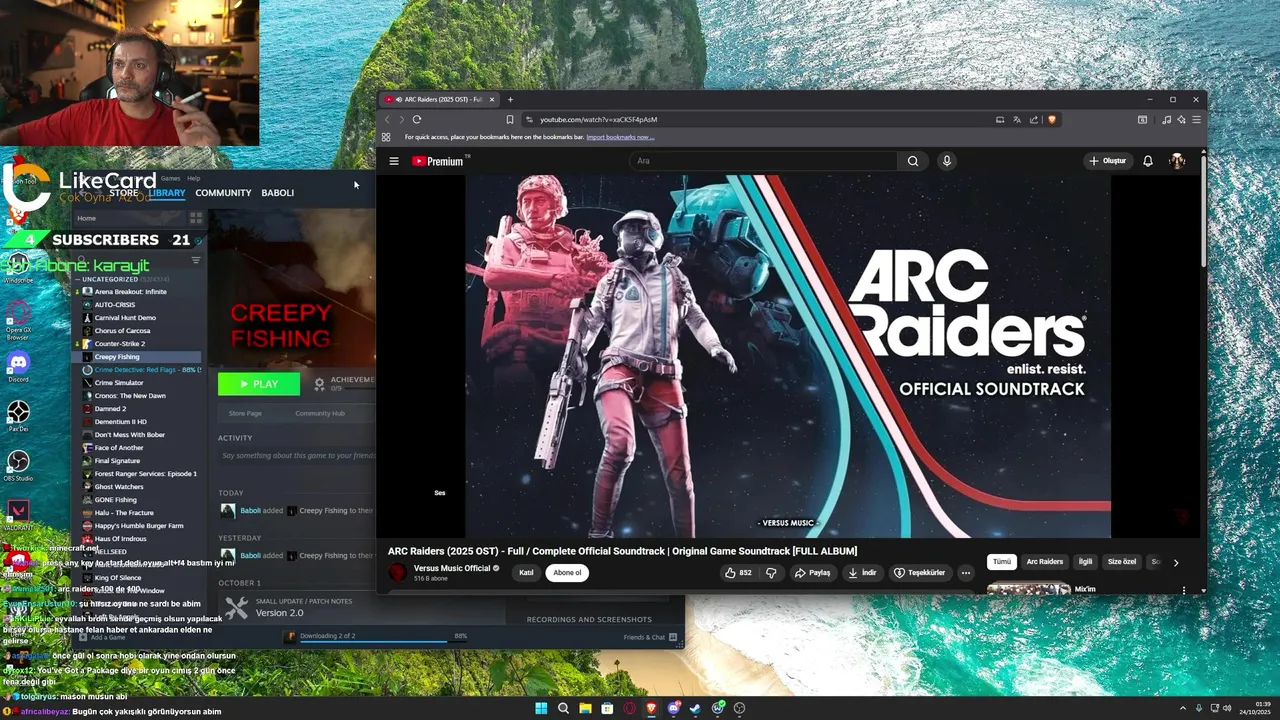Go to the YouTube Premium home logo
This screenshot has height=720, width=1280.
(x=437, y=161)
